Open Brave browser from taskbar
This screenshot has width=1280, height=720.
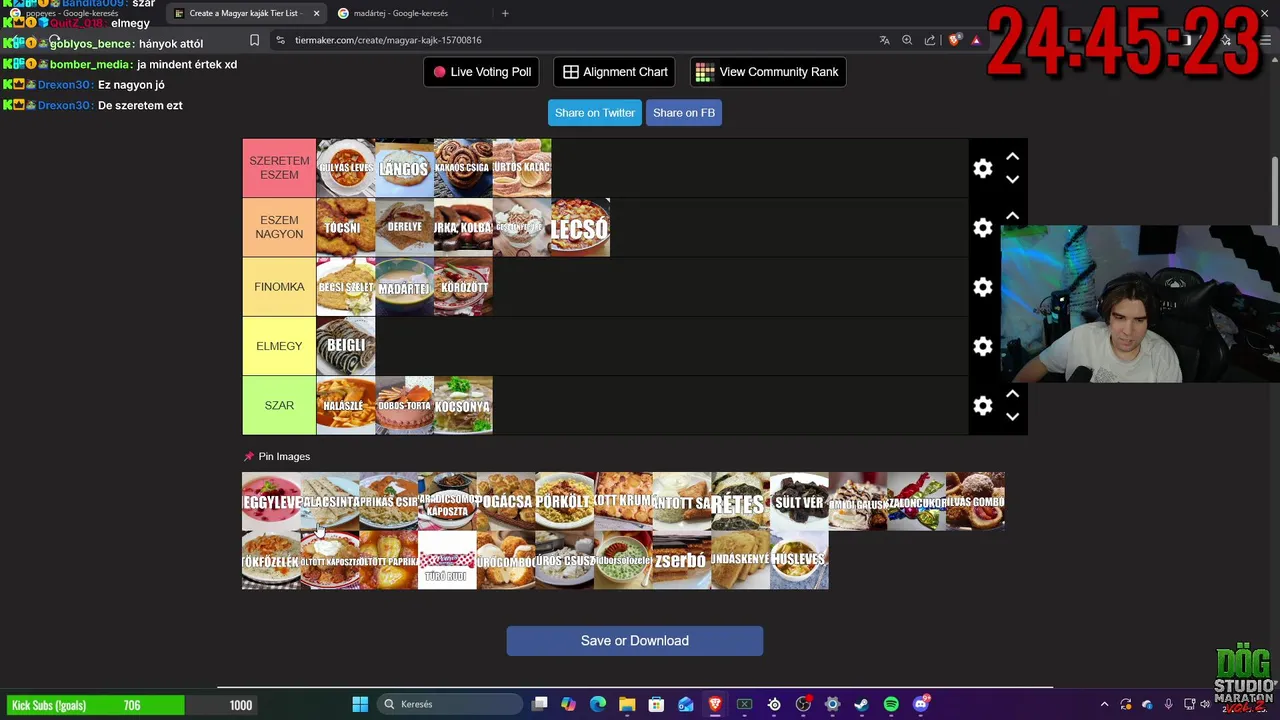715,704
